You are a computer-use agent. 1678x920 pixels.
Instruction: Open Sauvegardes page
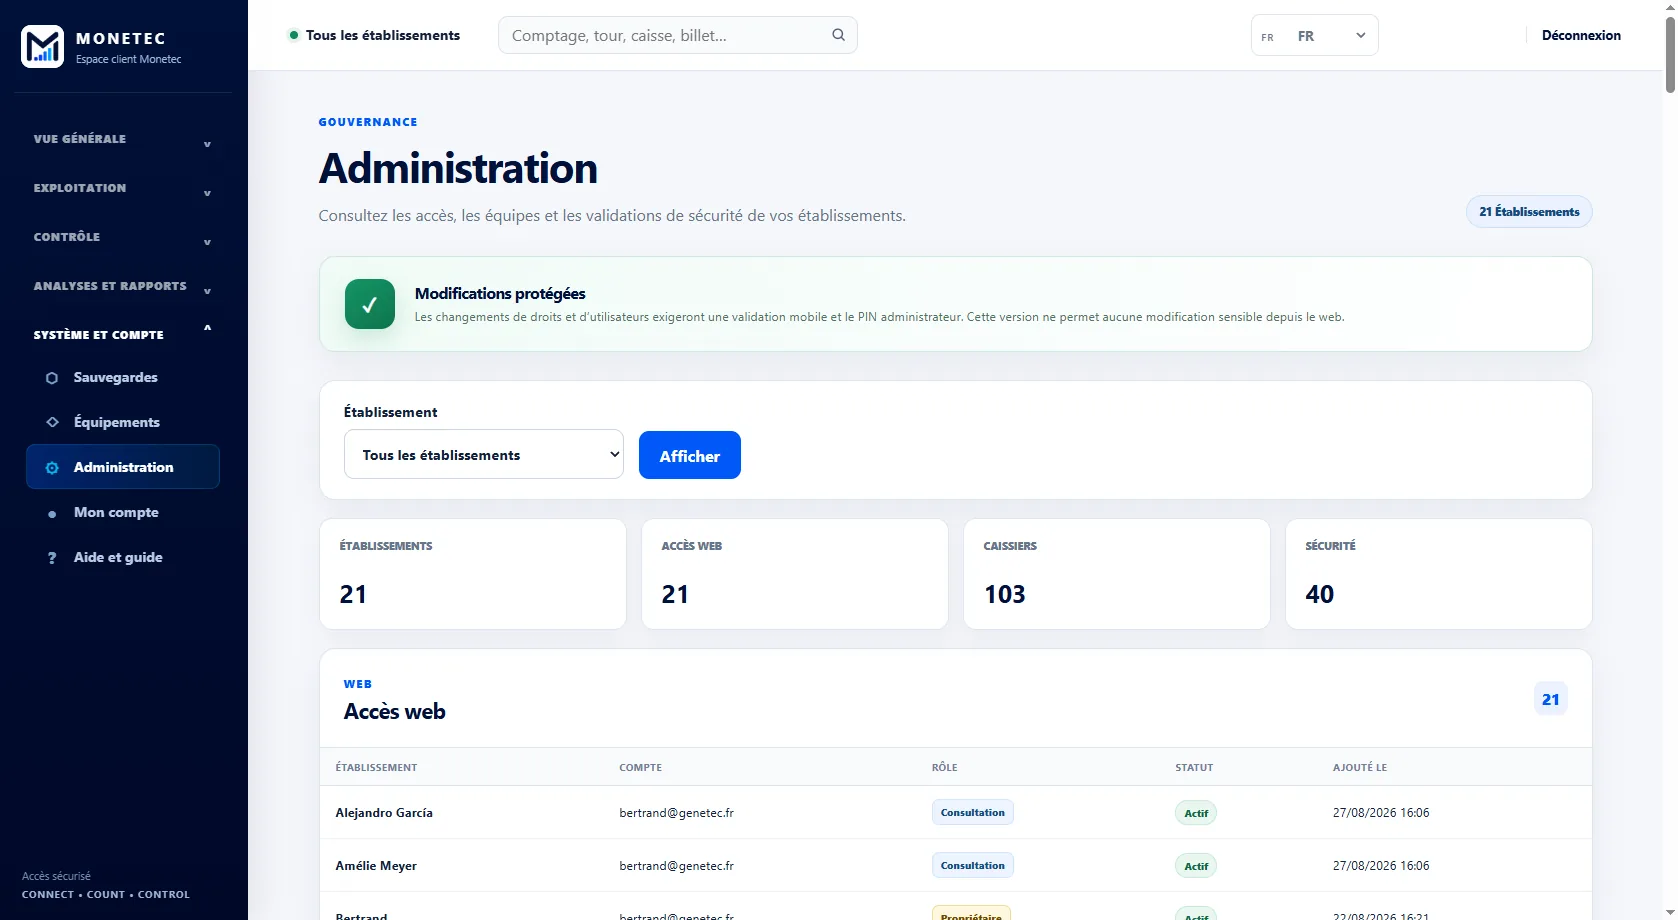click(x=122, y=377)
